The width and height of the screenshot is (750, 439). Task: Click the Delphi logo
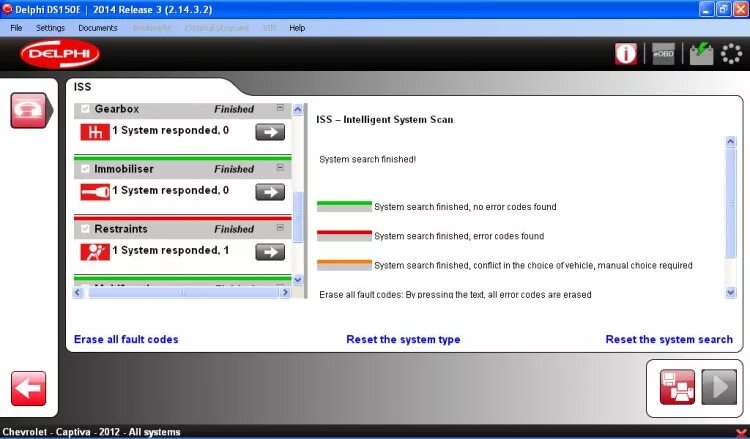[x=60, y=54]
